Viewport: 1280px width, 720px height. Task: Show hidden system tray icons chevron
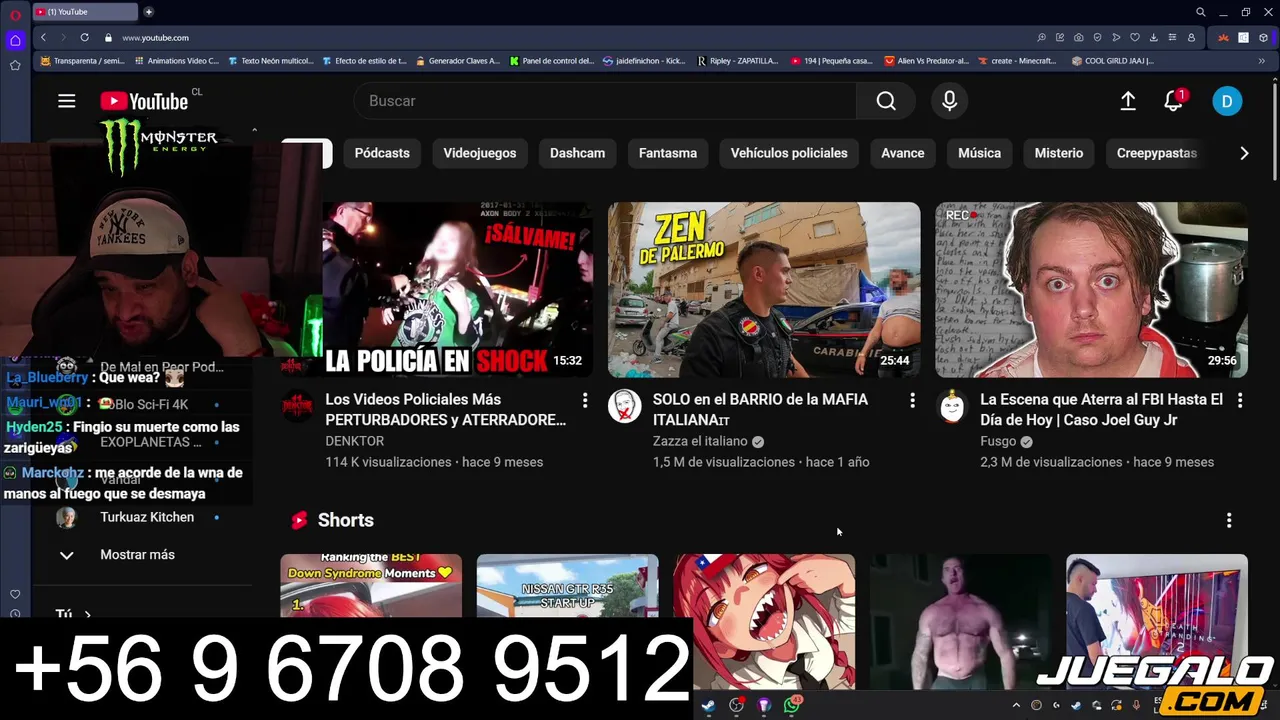(1016, 705)
